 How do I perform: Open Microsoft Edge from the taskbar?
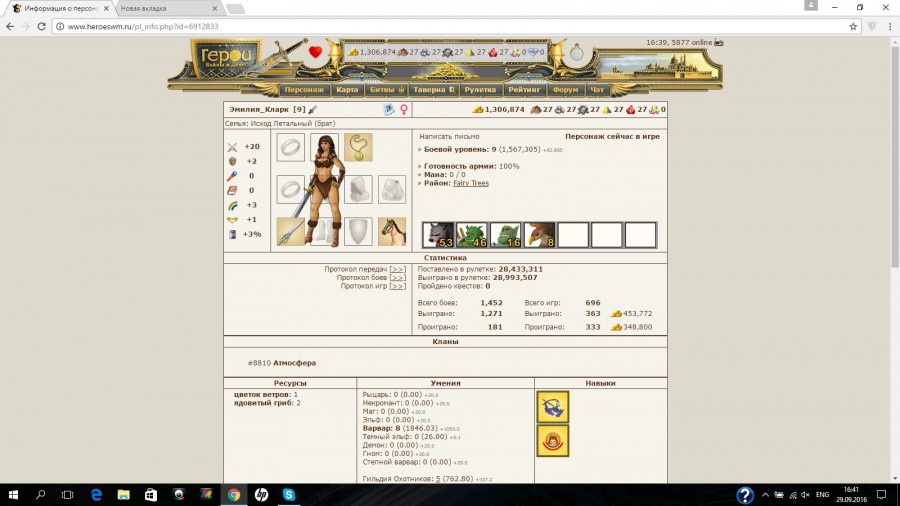[x=96, y=495]
